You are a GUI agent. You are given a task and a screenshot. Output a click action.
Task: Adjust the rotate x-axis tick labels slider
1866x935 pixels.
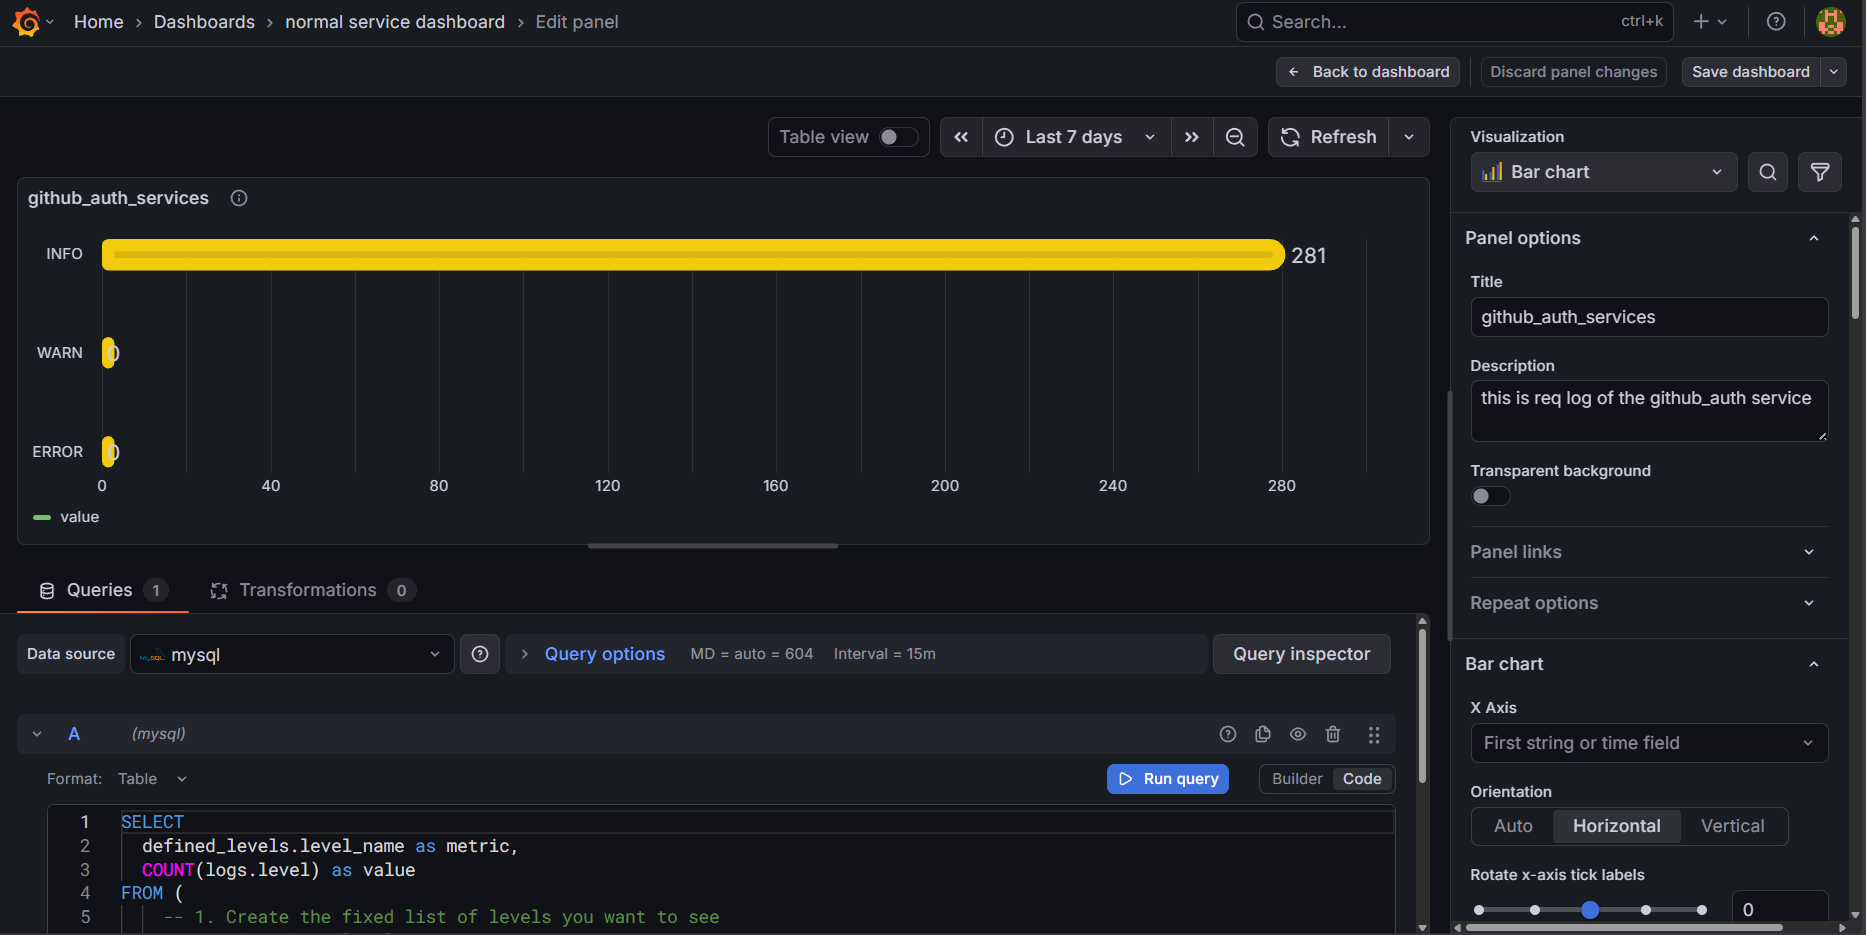(x=1590, y=910)
